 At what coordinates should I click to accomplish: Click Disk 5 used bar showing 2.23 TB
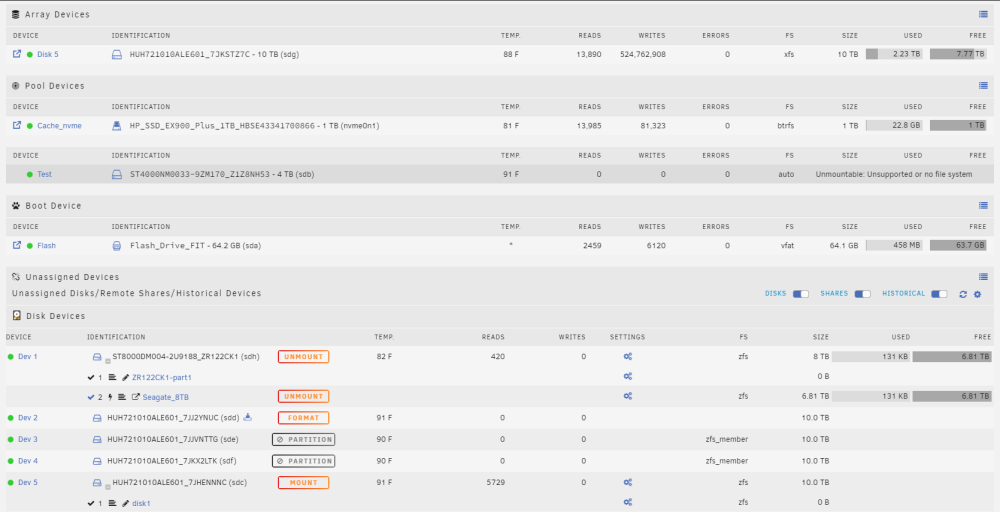pyautogui.click(x=894, y=54)
